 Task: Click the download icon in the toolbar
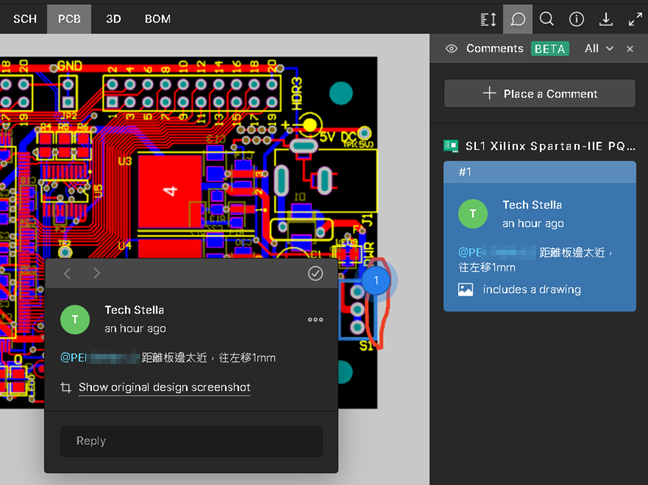pos(606,19)
